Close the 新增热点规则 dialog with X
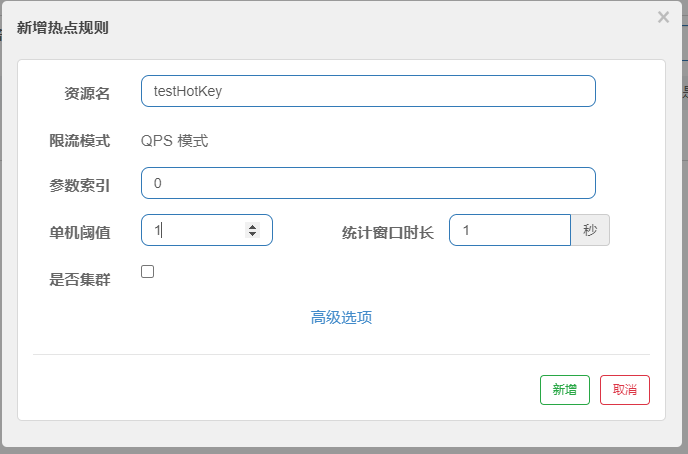The width and height of the screenshot is (688, 454). [663, 17]
